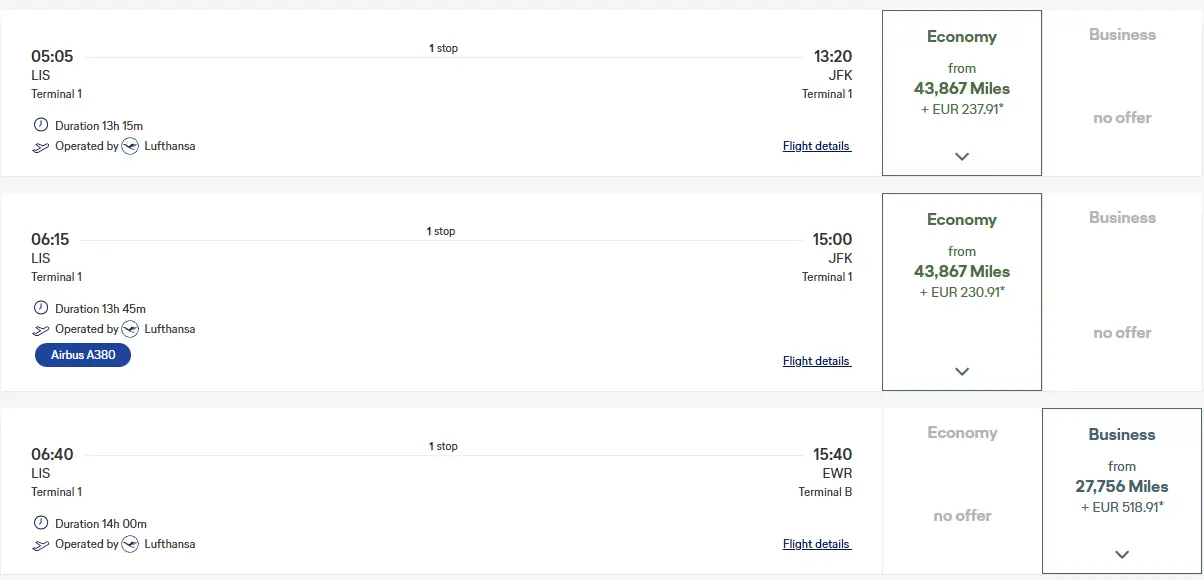Click the clock icon beside Duration 13h 45m
The image size is (1204, 580).
click(41, 309)
